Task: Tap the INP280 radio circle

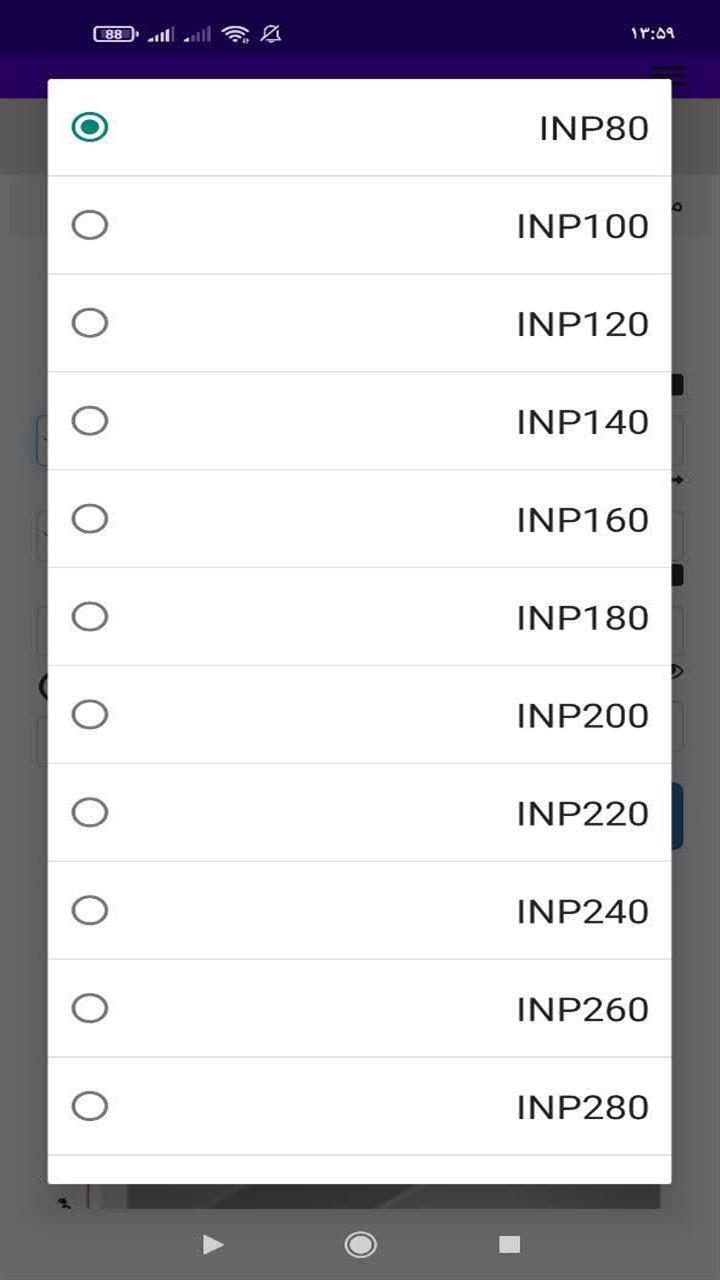Action: [x=90, y=1106]
